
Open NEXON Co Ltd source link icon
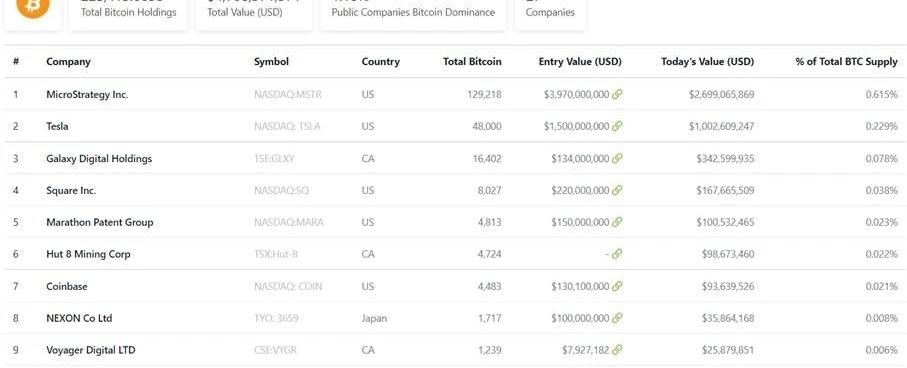pos(617,318)
